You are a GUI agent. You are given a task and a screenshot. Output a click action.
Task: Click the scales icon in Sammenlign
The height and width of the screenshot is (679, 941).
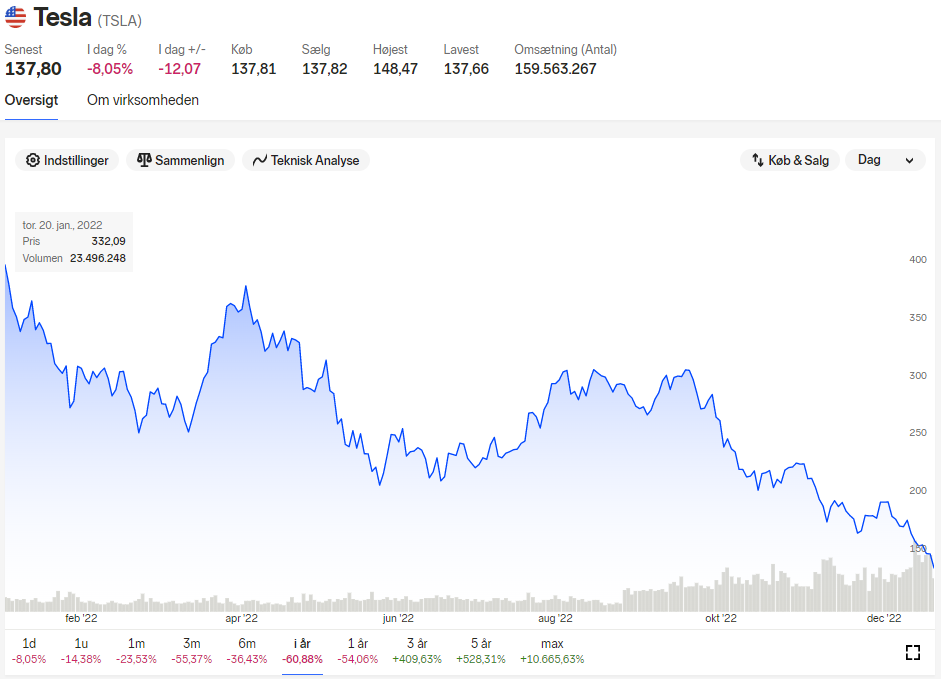pos(144,160)
